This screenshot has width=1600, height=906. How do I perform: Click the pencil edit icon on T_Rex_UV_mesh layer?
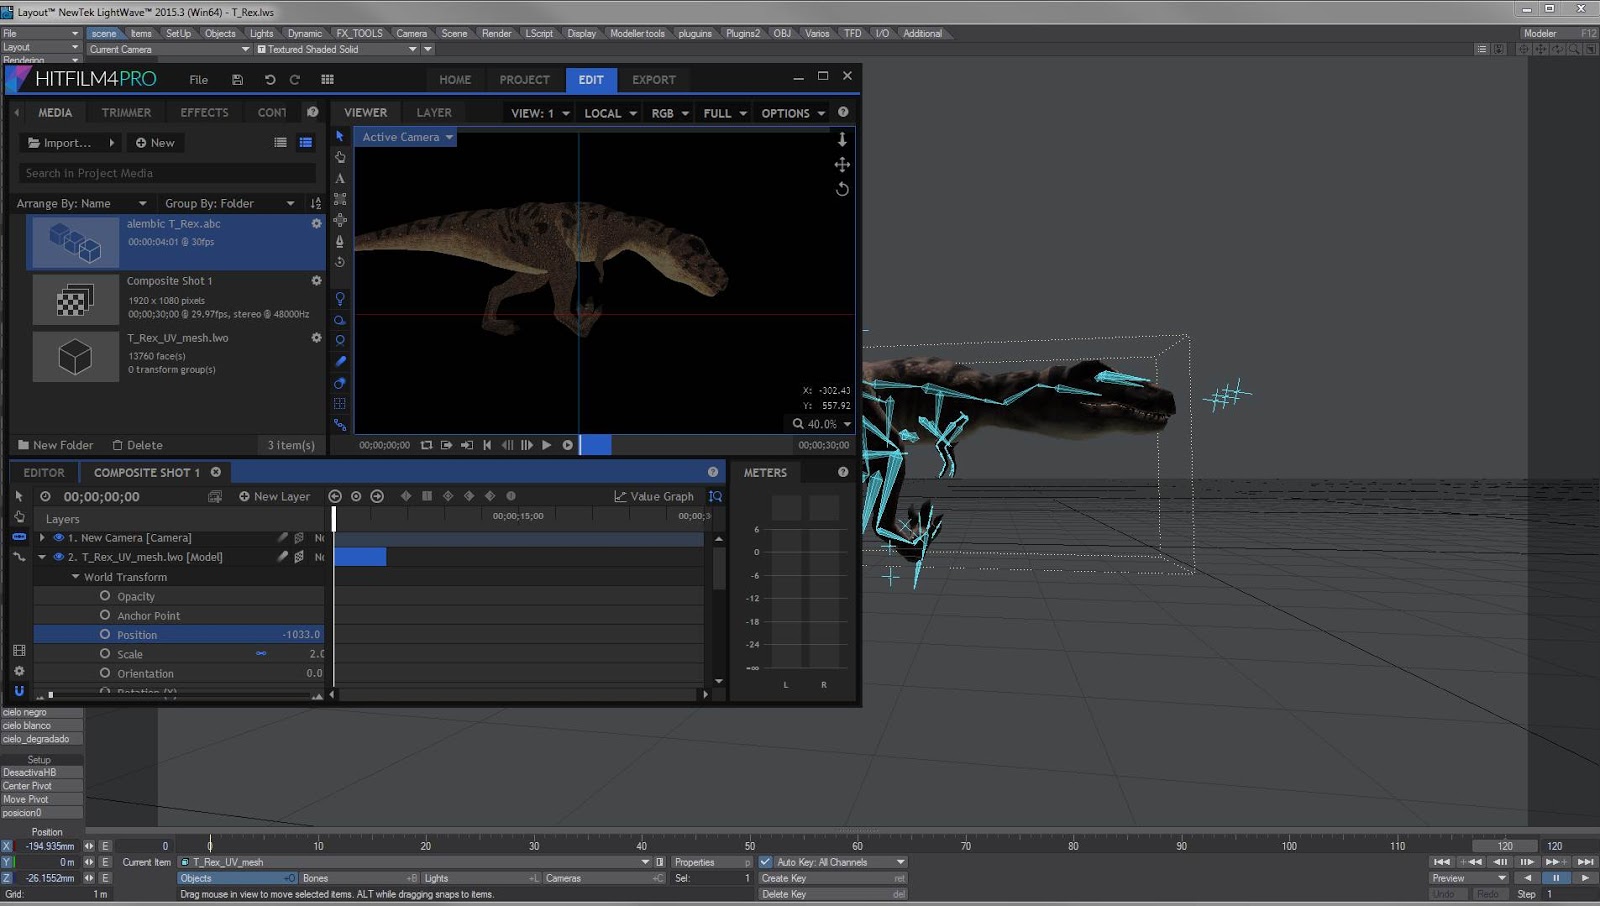point(281,557)
